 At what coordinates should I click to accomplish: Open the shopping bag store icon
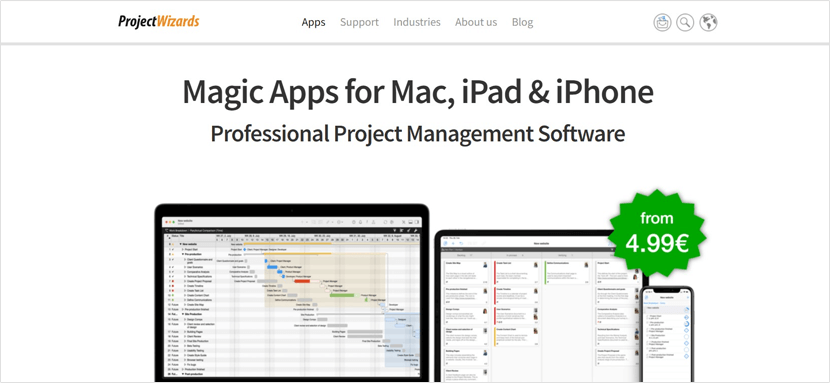coord(662,22)
